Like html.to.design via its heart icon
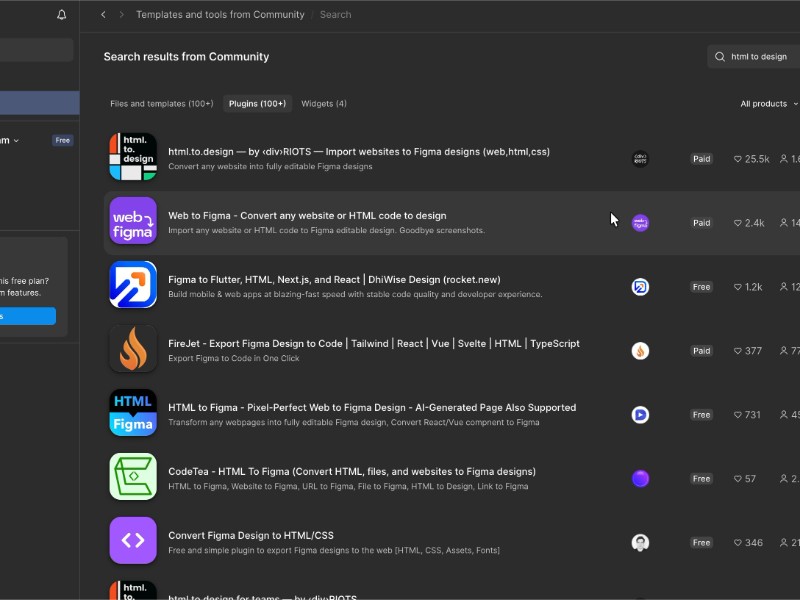 click(x=738, y=159)
